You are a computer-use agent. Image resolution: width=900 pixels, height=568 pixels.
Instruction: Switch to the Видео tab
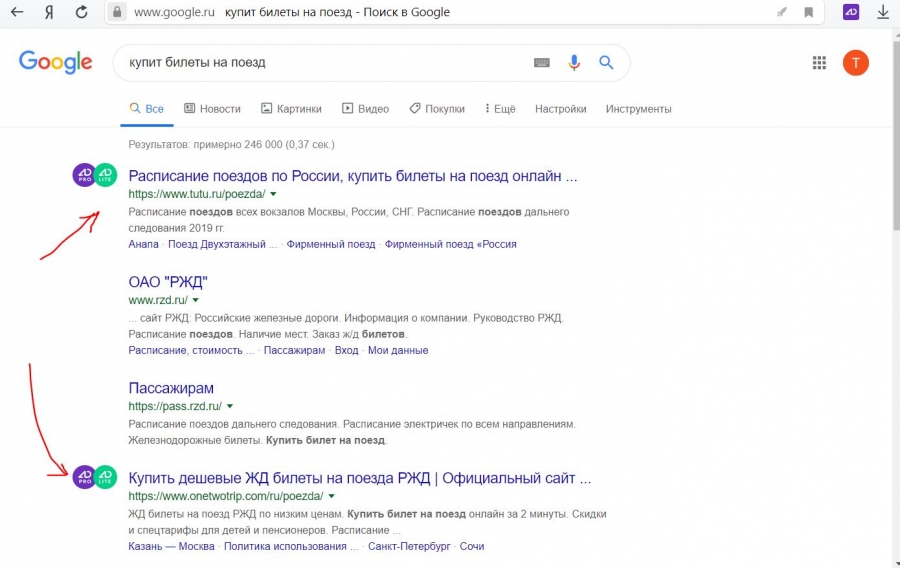pyautogui.click(x=366, y=108)
